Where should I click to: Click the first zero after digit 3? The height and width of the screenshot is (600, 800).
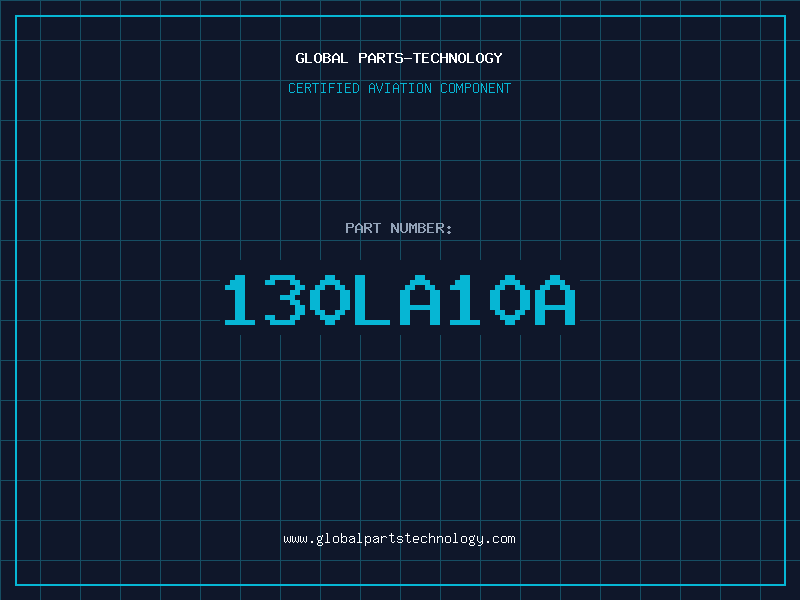click(330, 300)
